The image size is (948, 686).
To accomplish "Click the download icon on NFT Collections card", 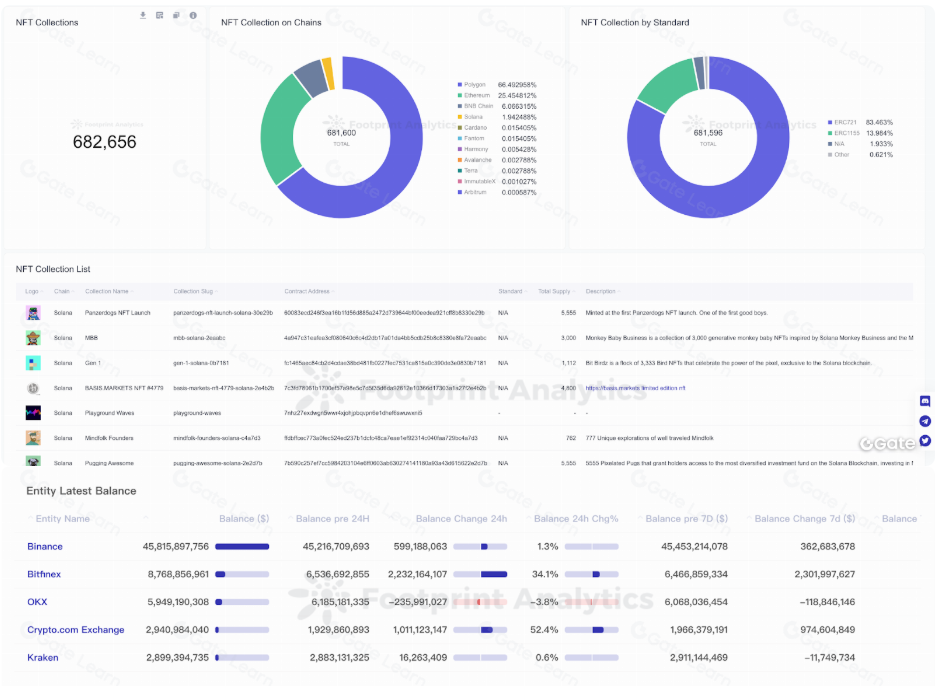I will coord(143,16).
